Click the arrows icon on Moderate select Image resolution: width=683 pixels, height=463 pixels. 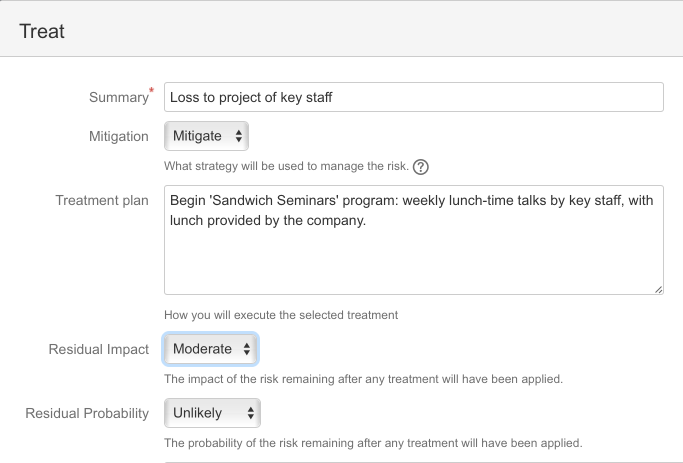click(x=247, y=349)
